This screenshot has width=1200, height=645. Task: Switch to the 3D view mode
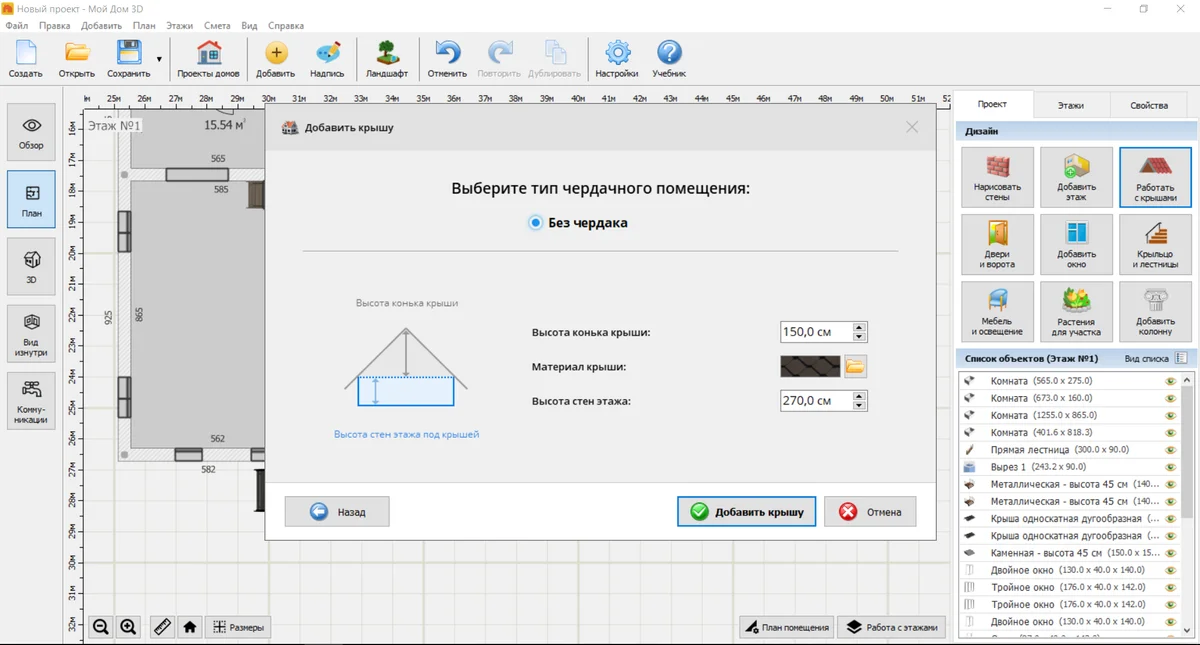tap(31, 264)
